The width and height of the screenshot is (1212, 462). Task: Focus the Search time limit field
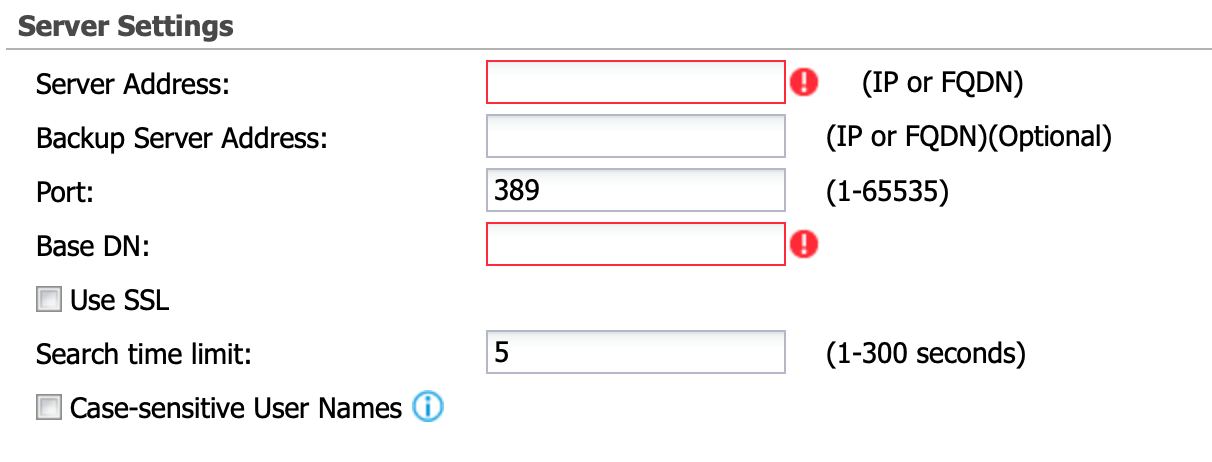(x=636, y=354)
